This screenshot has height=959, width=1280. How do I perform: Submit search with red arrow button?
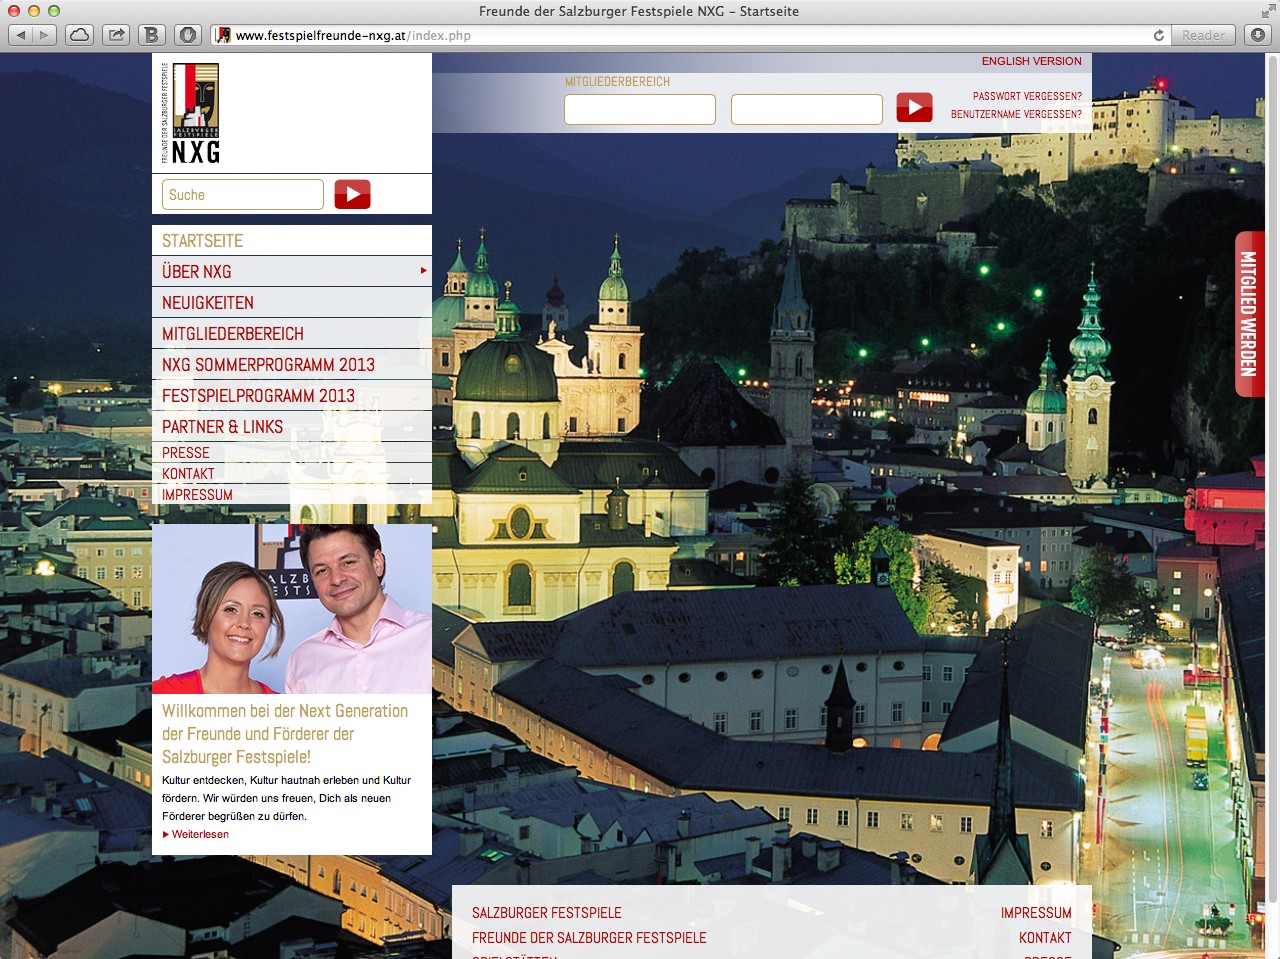coord(352,194)
